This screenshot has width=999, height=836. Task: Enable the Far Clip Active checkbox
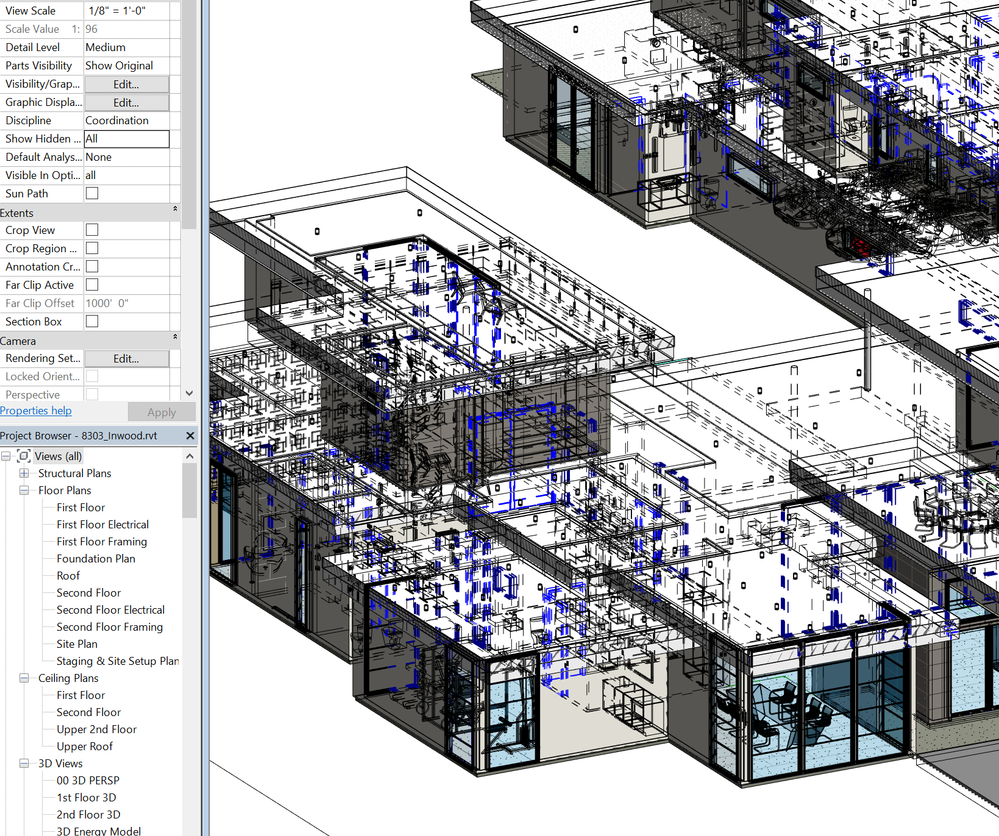pyautogui.click(x=92, y=285)
